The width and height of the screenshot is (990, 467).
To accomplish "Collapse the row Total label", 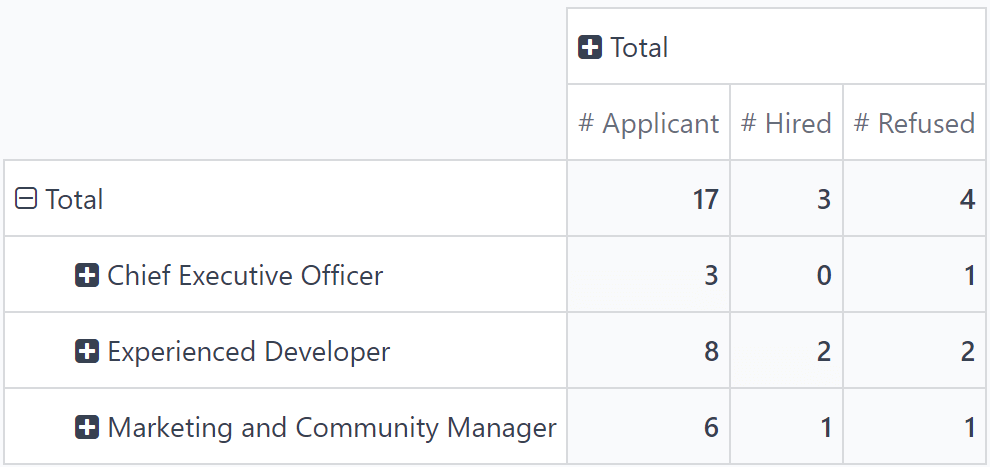I will 74,199.
